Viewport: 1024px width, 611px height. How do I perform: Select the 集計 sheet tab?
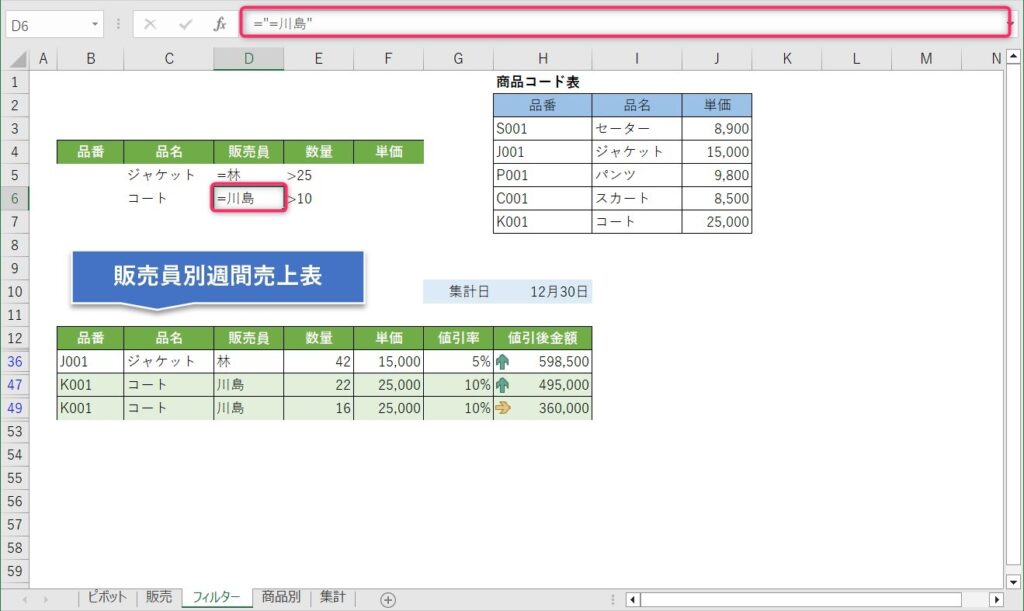click(333, 598)
